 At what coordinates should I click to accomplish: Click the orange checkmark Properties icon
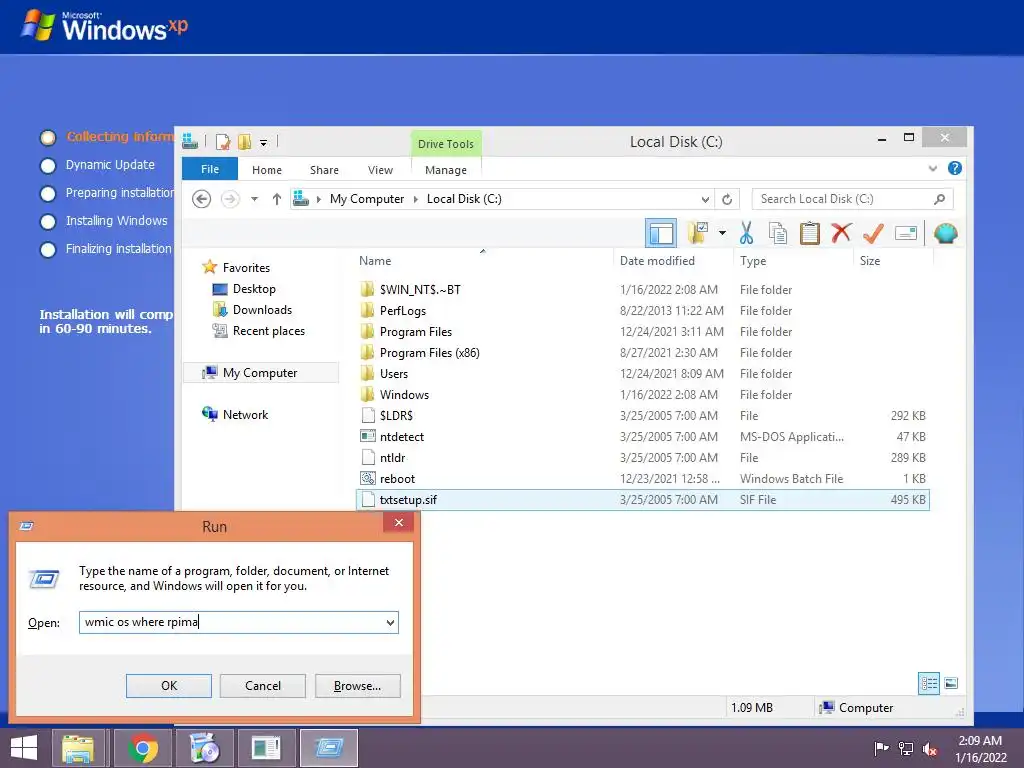(x=873, y=232)
